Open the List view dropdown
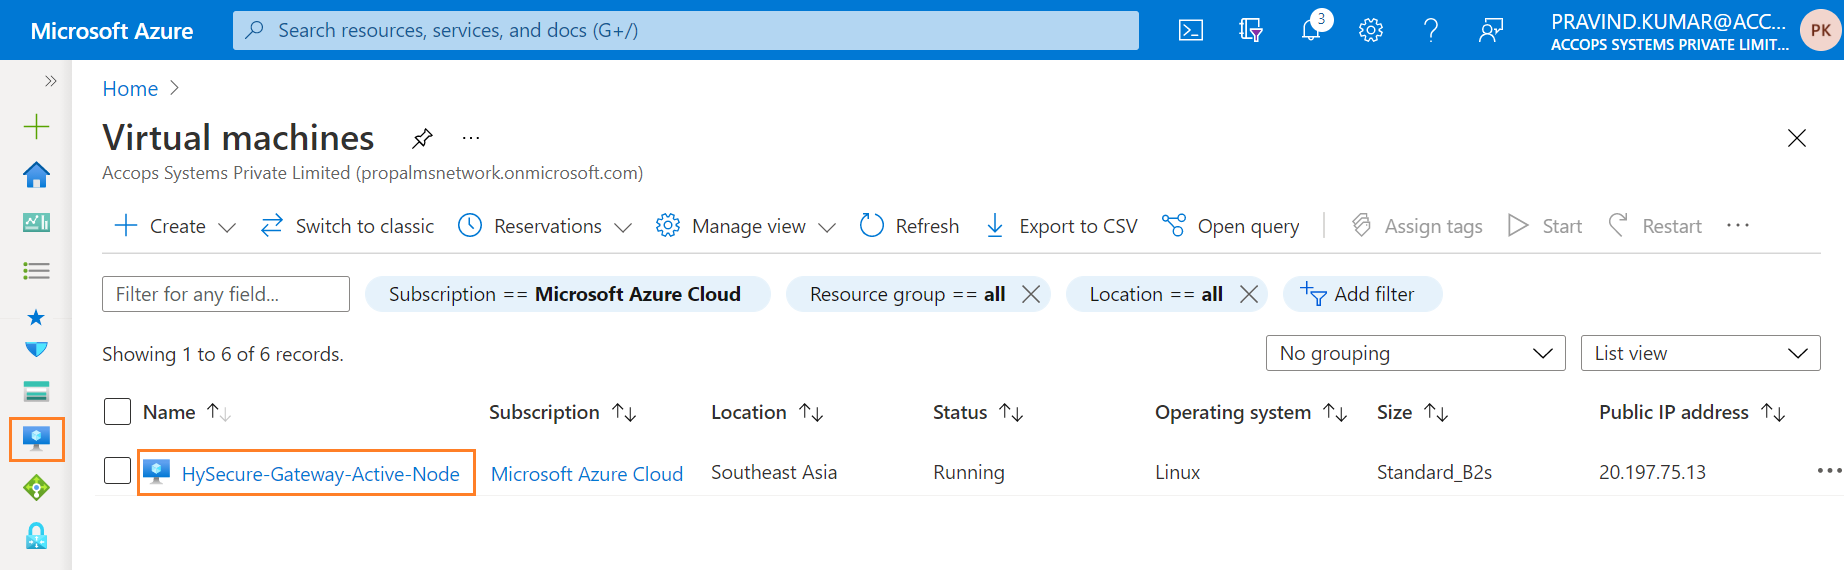Viewport: 1844px width, 570px height. [1701, 353]
